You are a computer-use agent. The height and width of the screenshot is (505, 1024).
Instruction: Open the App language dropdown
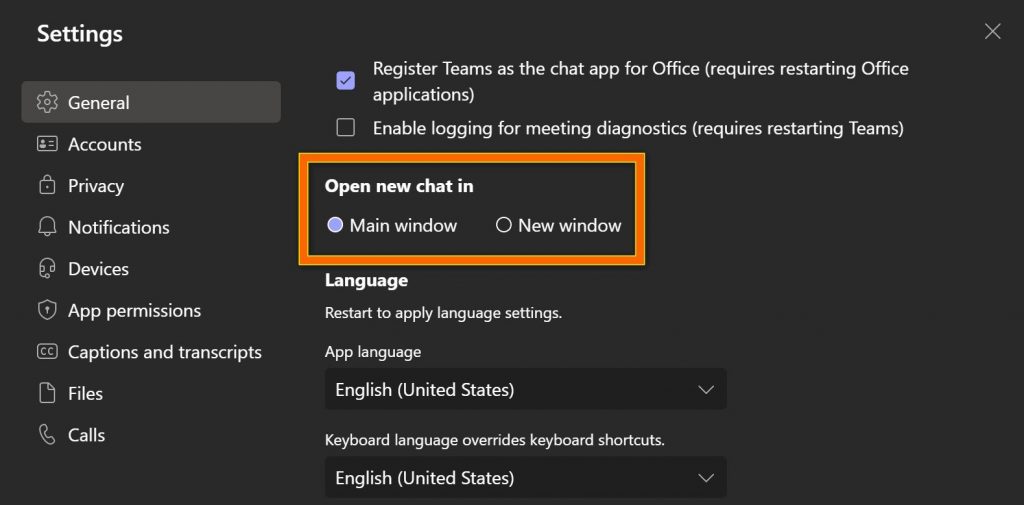(x=525, y=389)
